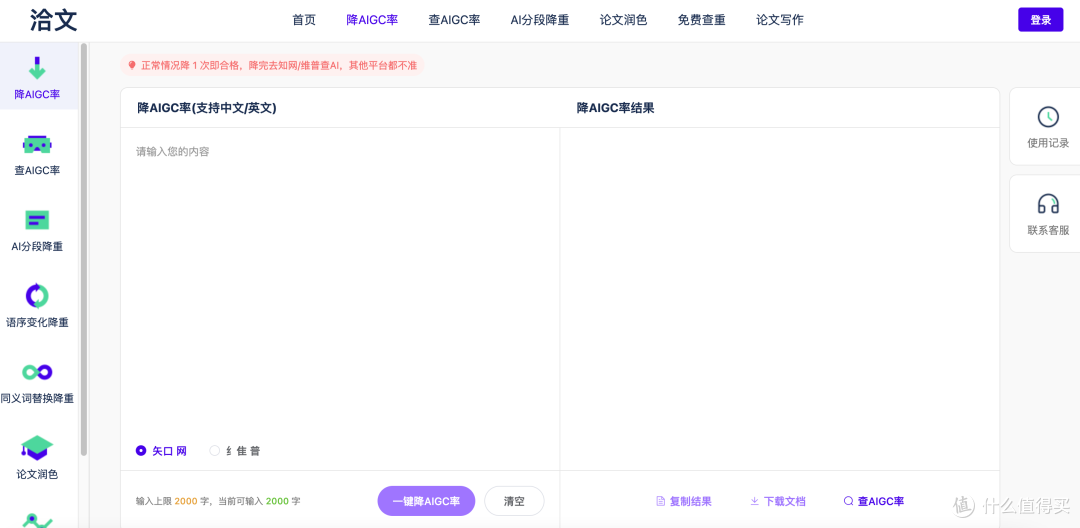Click the red notice about 知网/维普查AI
The image size is (1080, 528).
273,65
